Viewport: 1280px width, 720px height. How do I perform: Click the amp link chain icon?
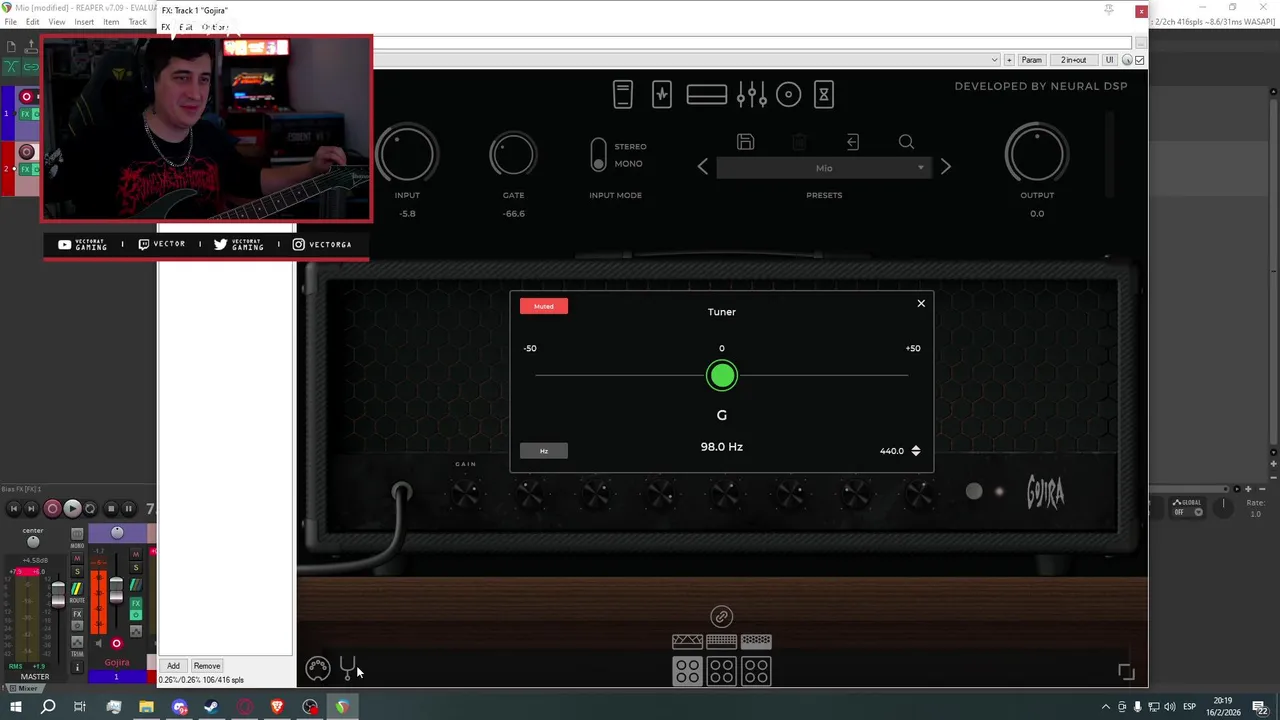click(x=721, y=617)
